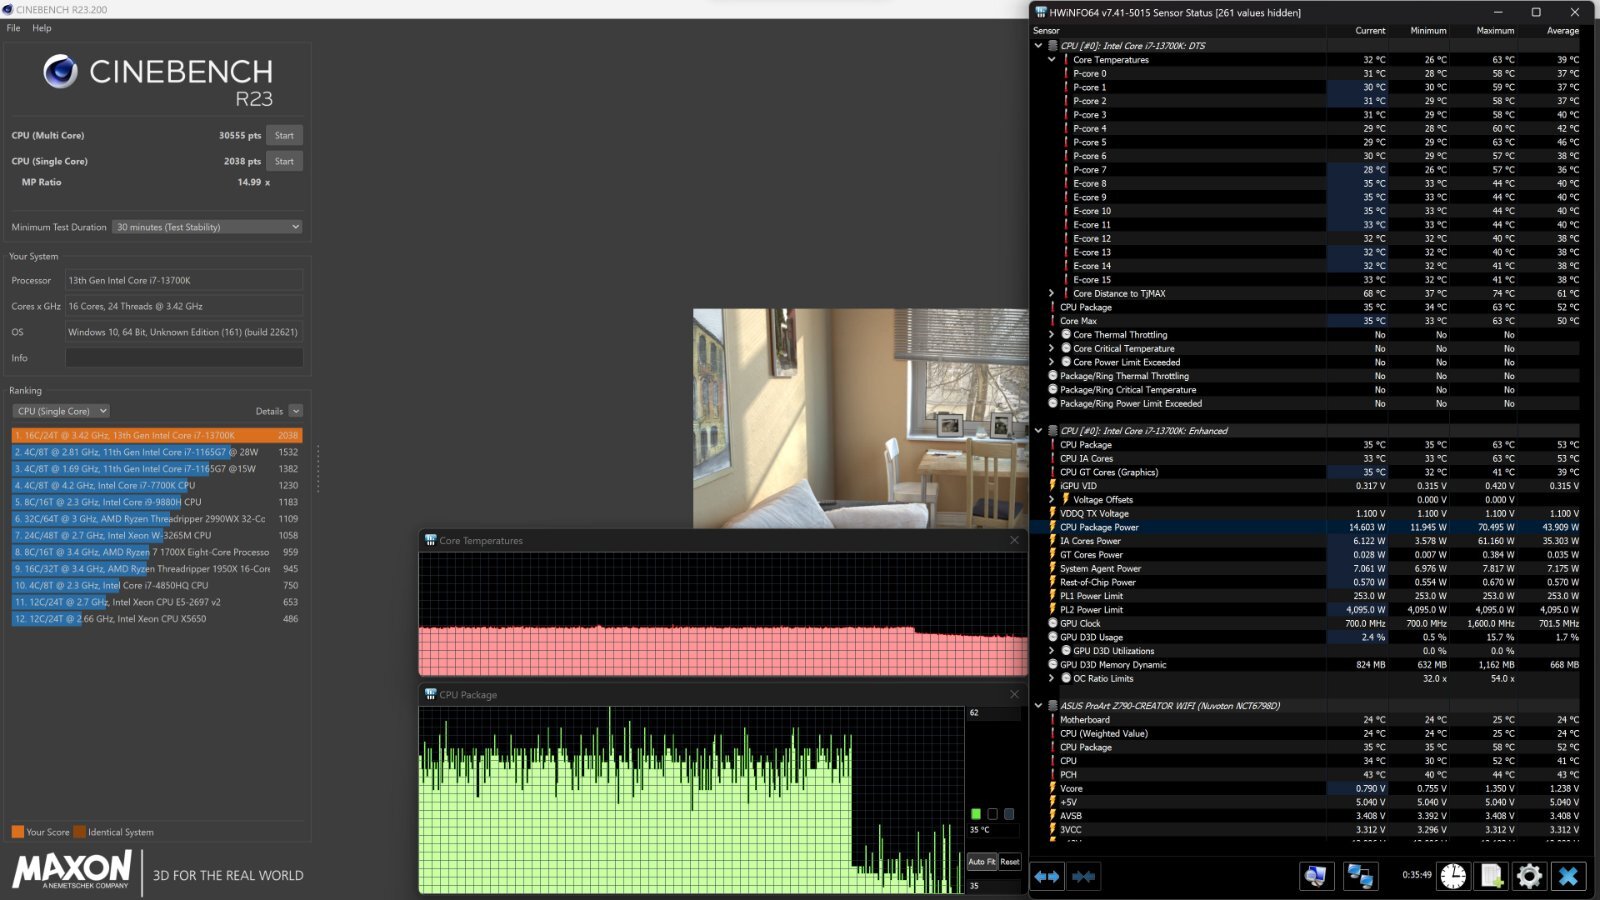Click the circle icon beside GPU Clock
The width and height of the screenshot is (1600, 900).
coord(1053,623)
